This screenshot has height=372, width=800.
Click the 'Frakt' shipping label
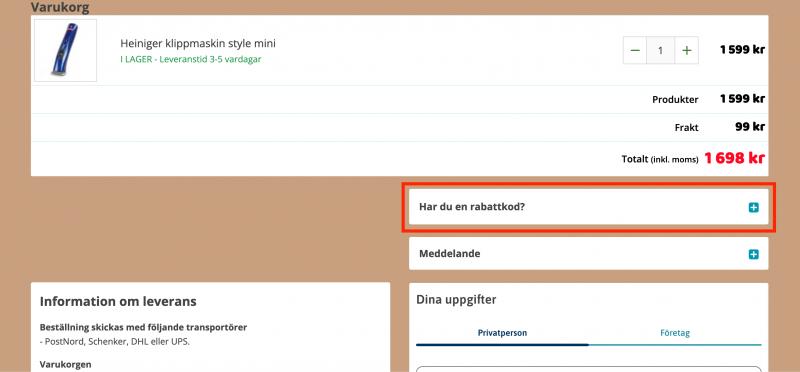[686, 128]
